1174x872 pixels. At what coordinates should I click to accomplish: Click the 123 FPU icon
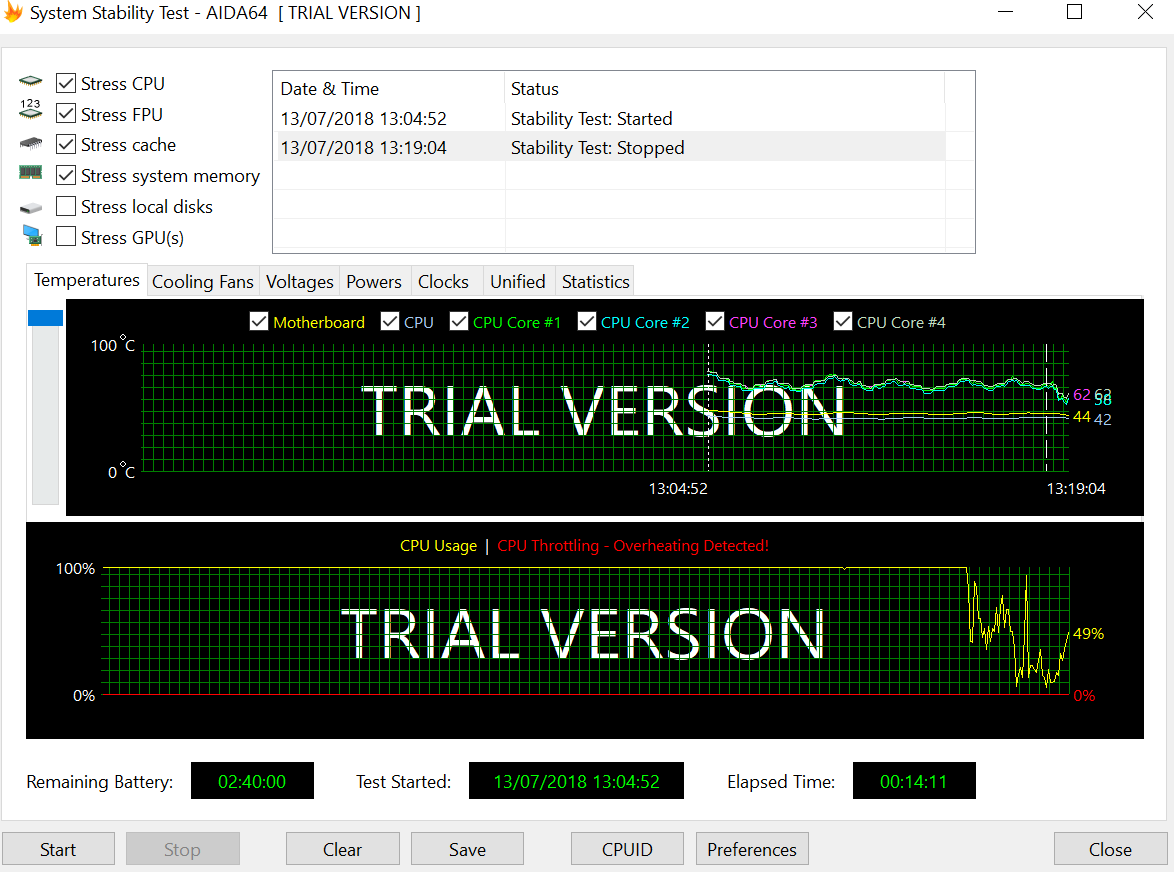(31, 109)
